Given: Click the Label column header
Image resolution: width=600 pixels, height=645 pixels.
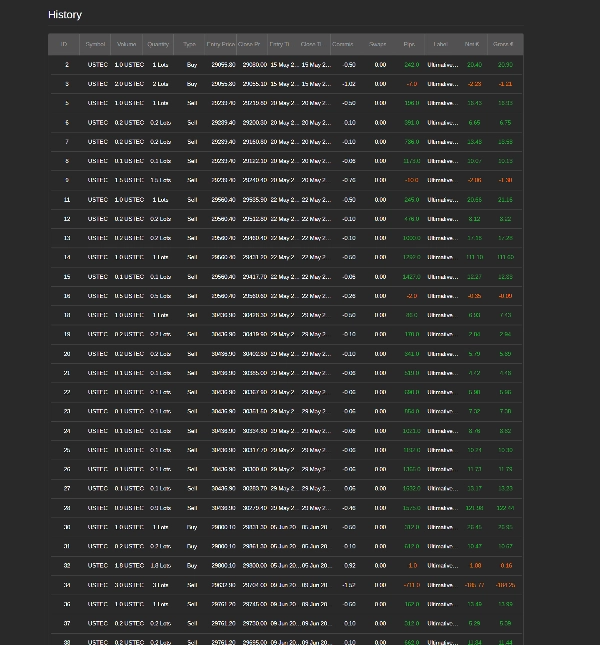Looking at the screenshot, I should coord(440,44).
